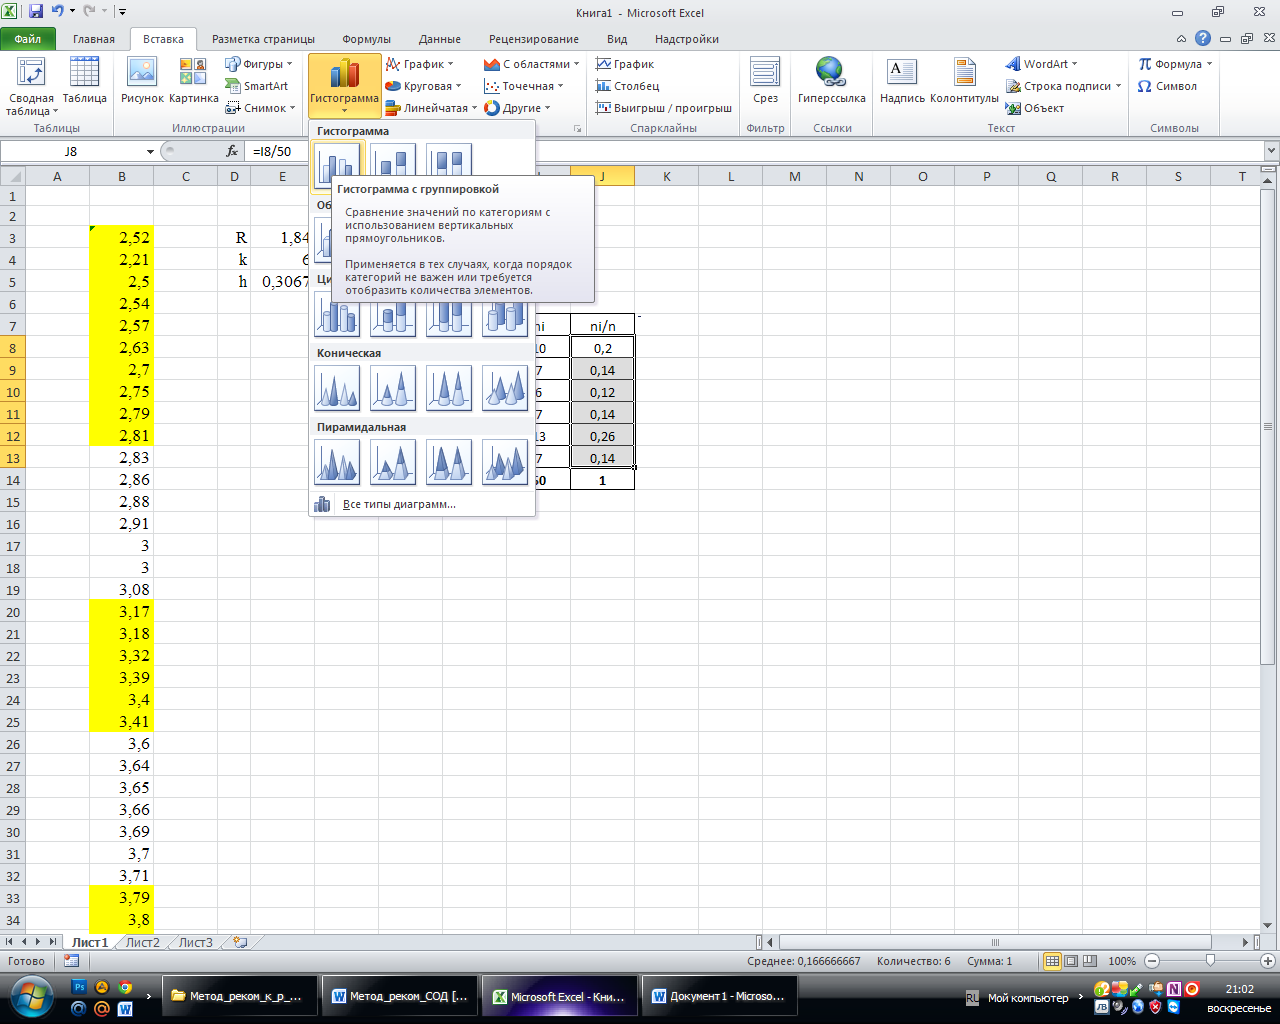
Task: Choose the clustered cone chart
Action: (337, 388)
